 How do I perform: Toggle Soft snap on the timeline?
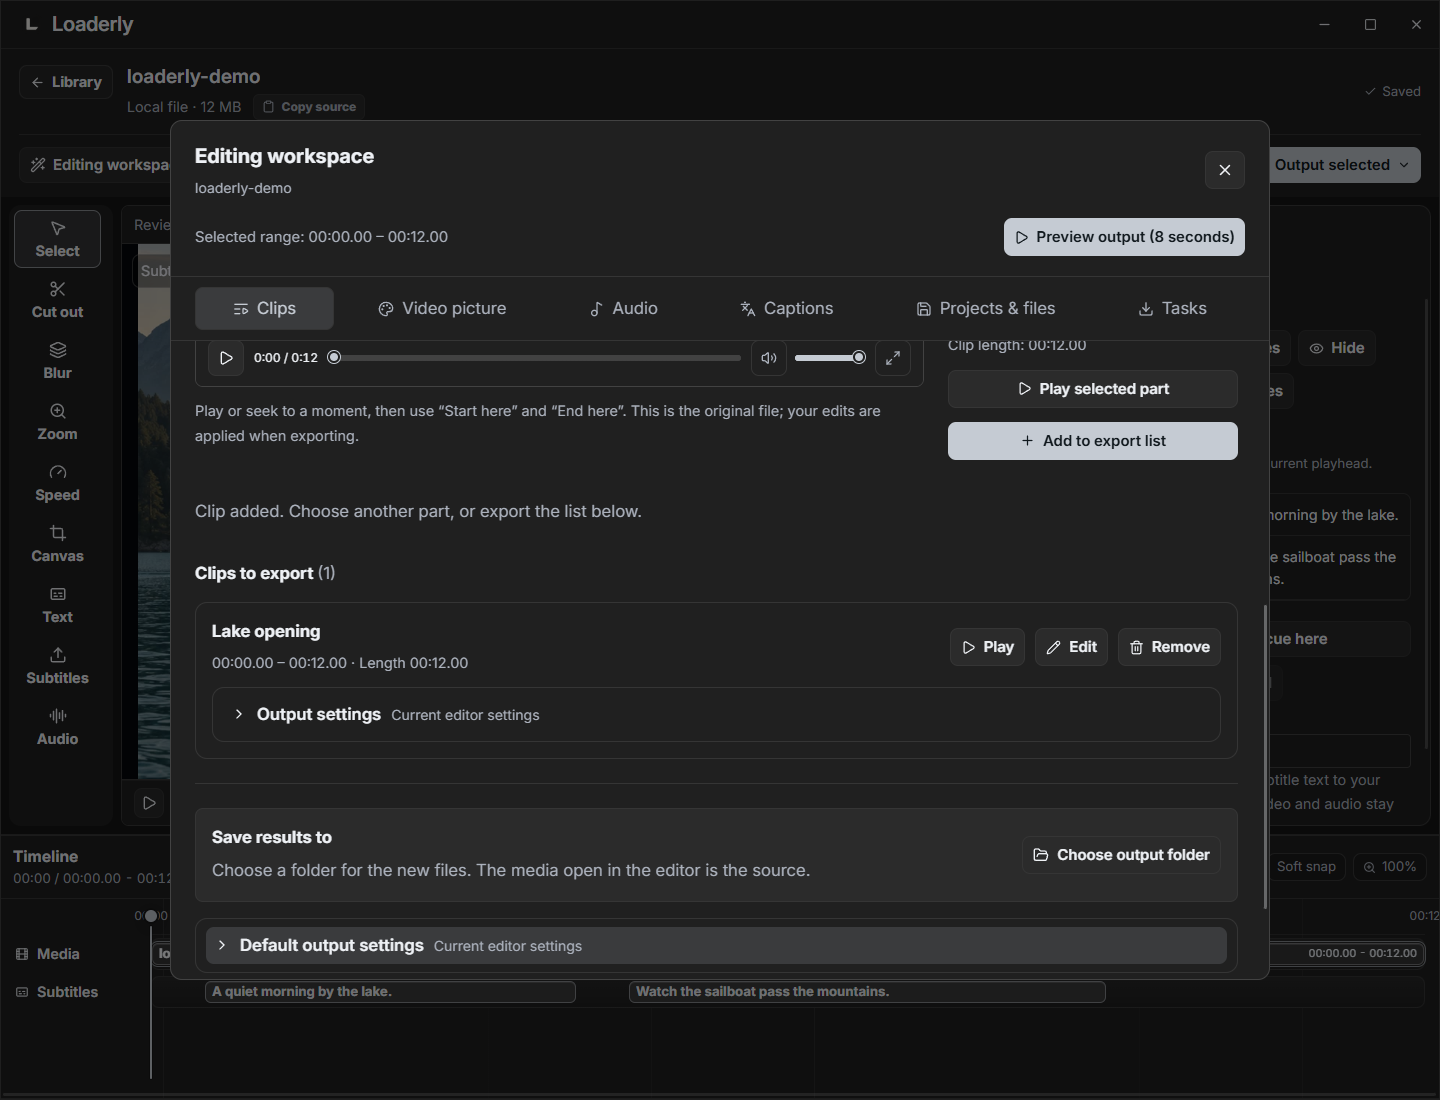tap(1306, 867)
